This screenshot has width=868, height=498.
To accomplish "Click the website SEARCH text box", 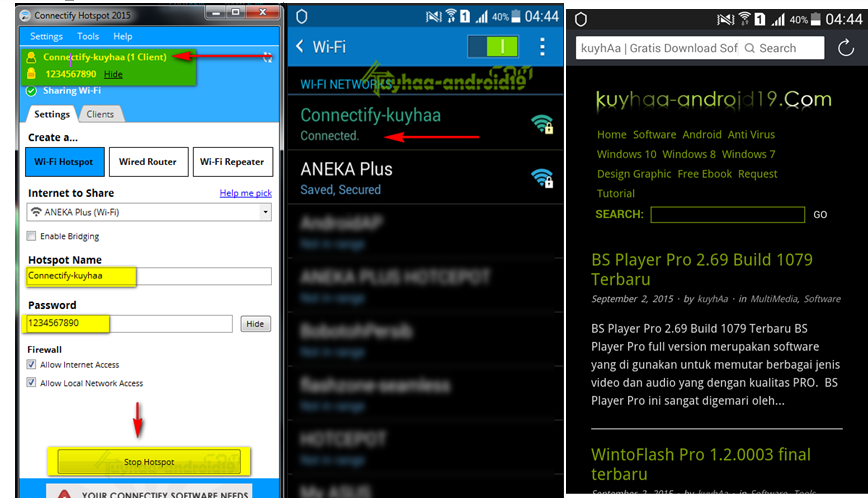I will 727,215.
